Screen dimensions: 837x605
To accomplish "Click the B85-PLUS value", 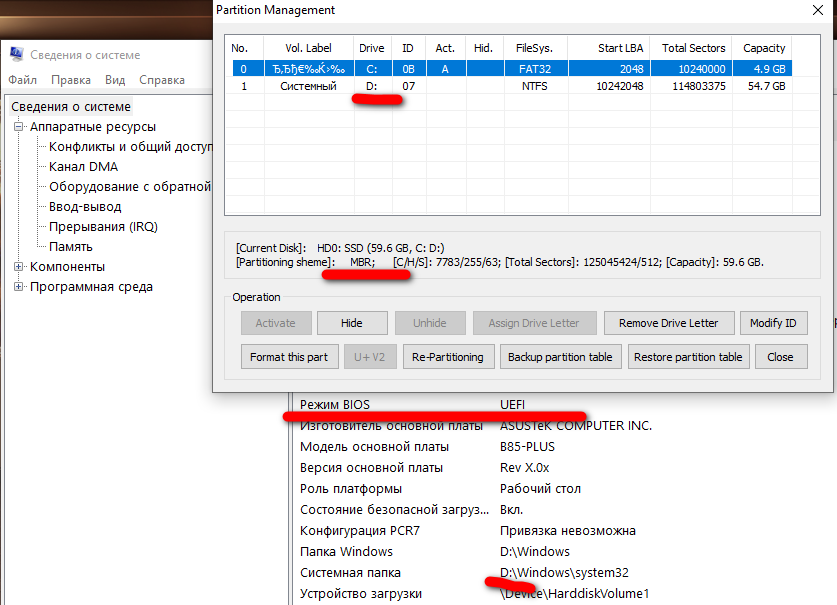I will point(527,446).
